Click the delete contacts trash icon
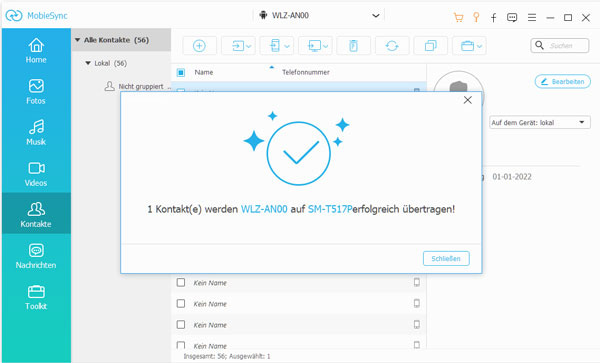 point(353,46)
